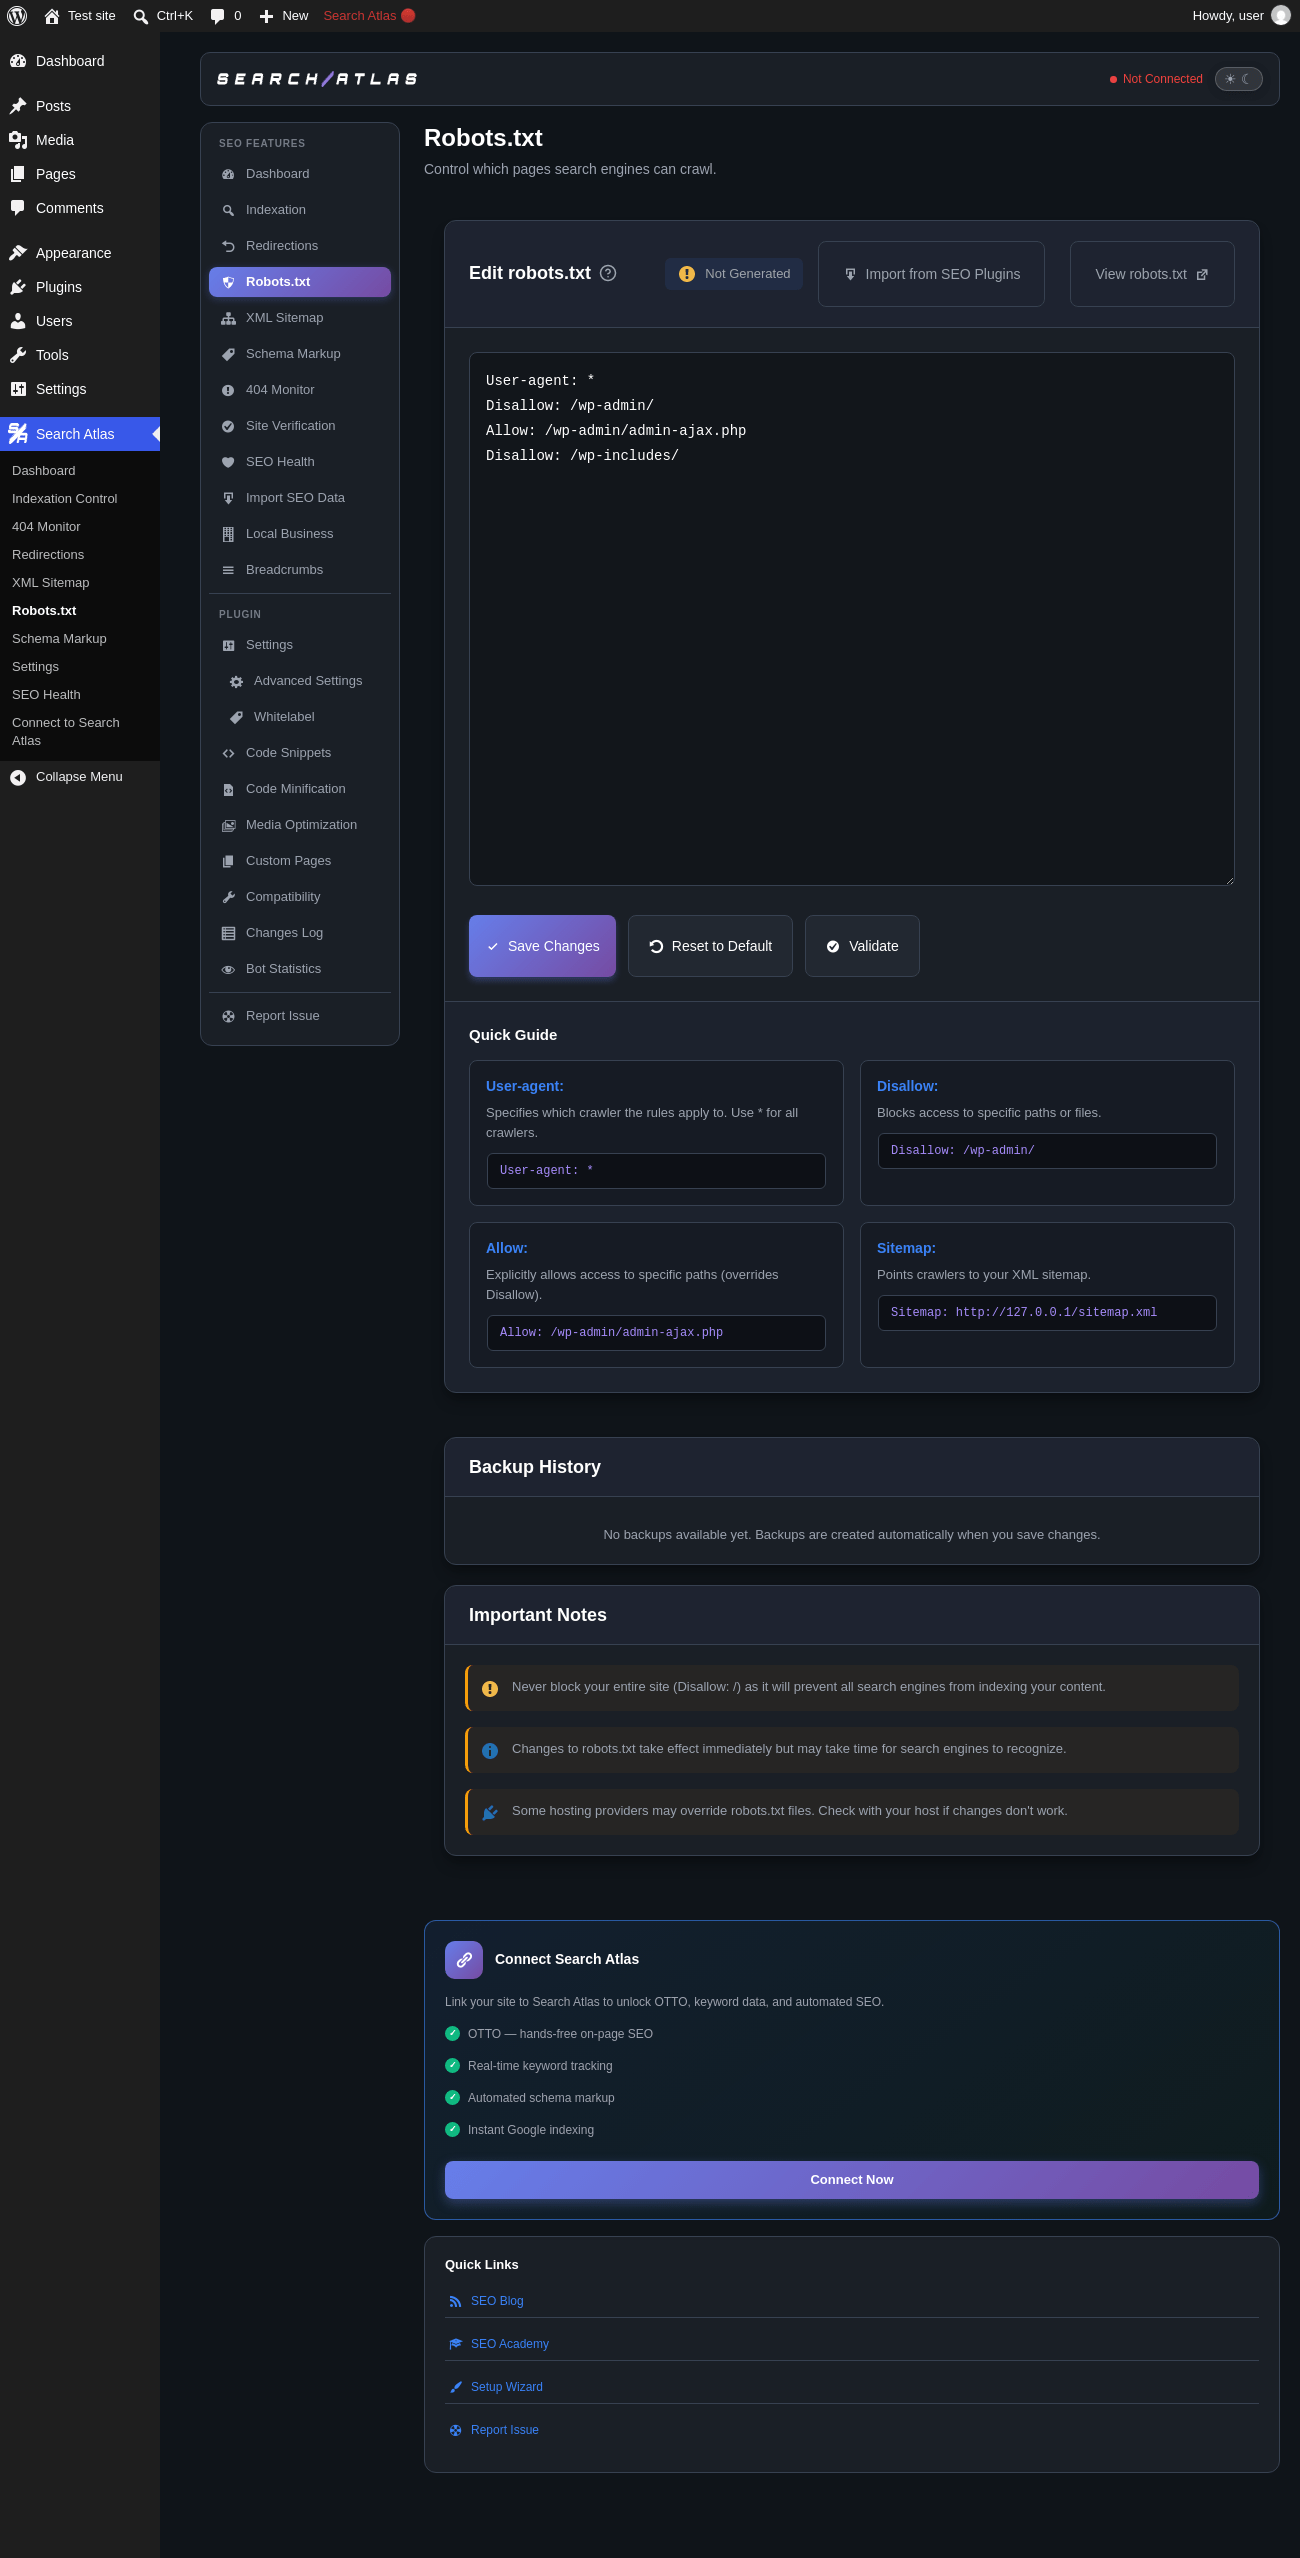The image size is (1300, 2558).
Task: Click the help question mark beside Edit robots.txt
Action: (608, 273)
